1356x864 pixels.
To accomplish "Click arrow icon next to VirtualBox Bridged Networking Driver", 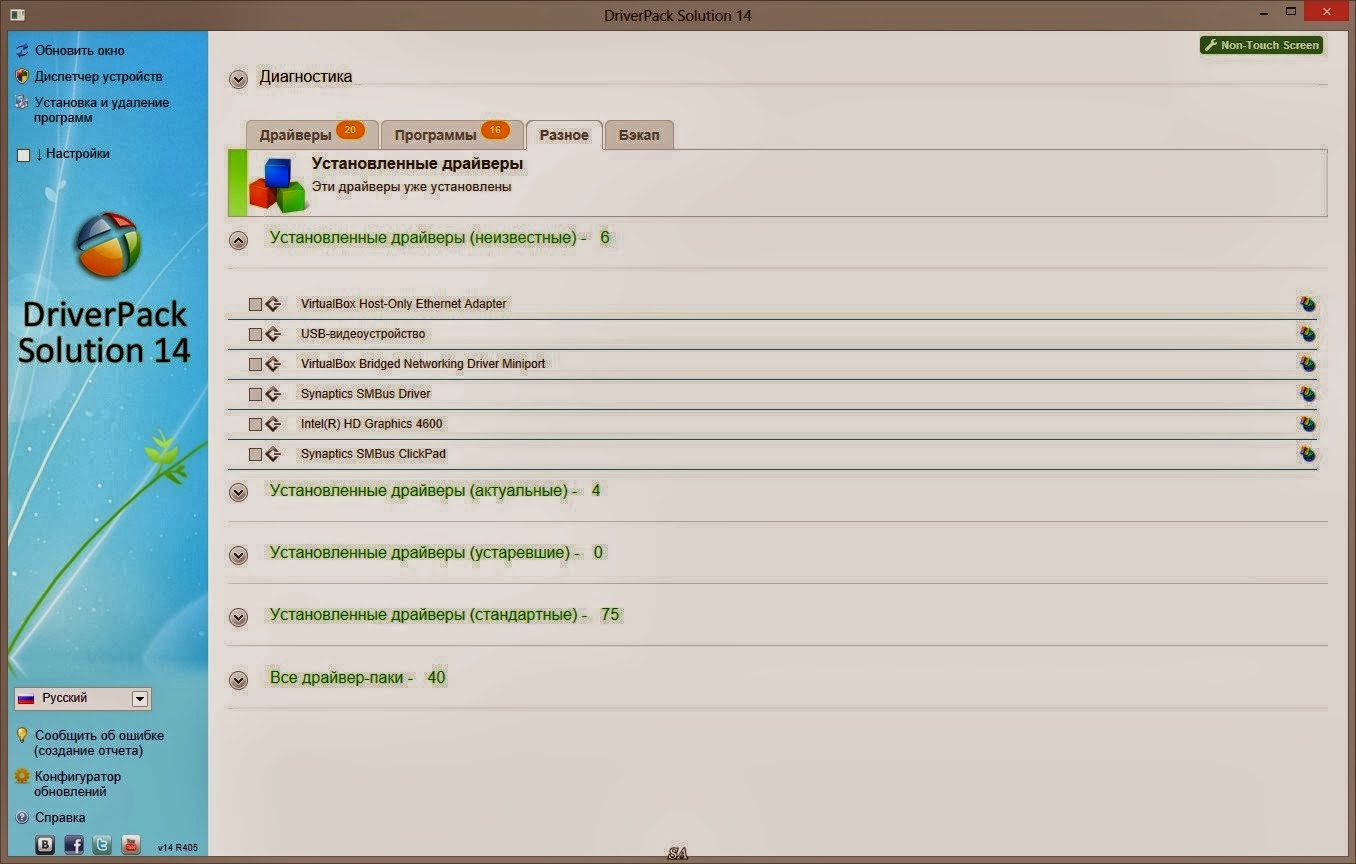I will pyautogui.click(x=273, y=364).
